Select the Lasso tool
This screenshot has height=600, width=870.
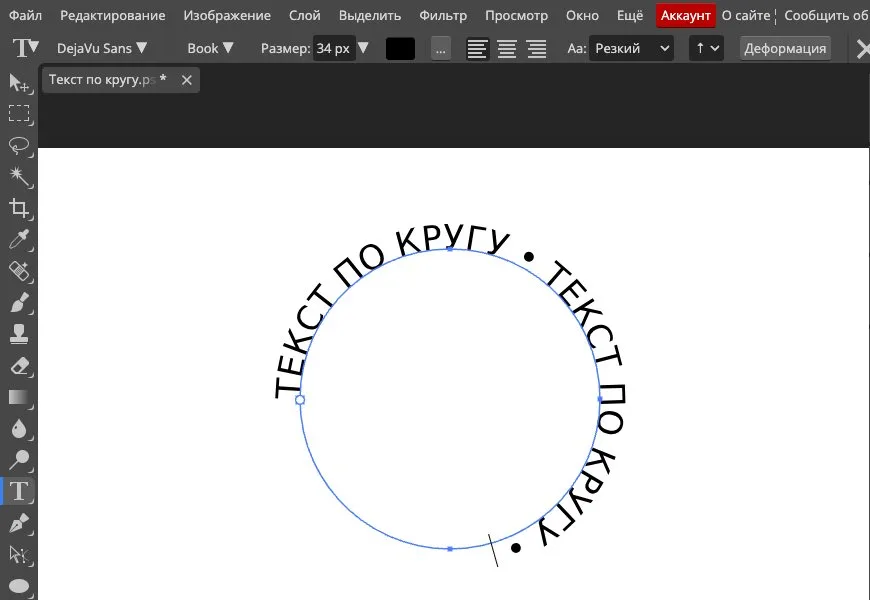[x=19, y=145]
